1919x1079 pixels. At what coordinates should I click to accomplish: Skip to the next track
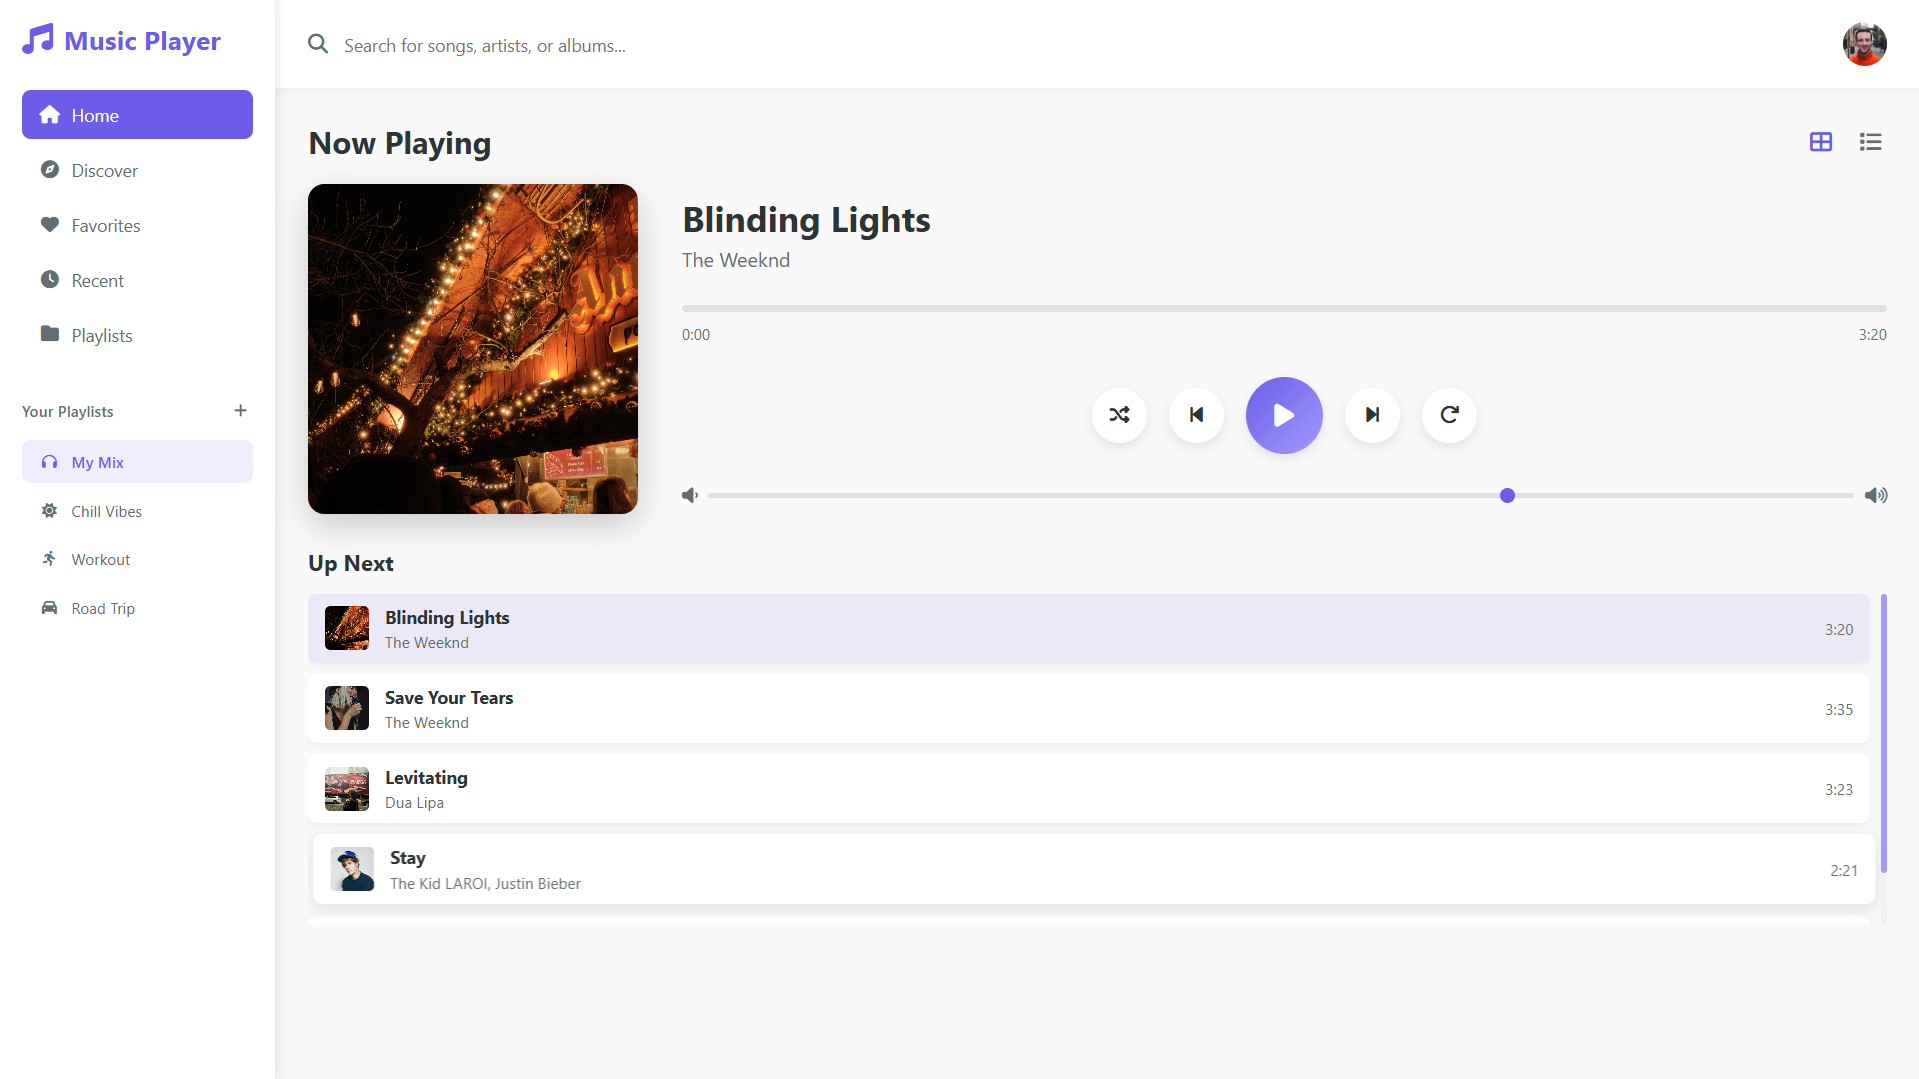point(1372,415)
